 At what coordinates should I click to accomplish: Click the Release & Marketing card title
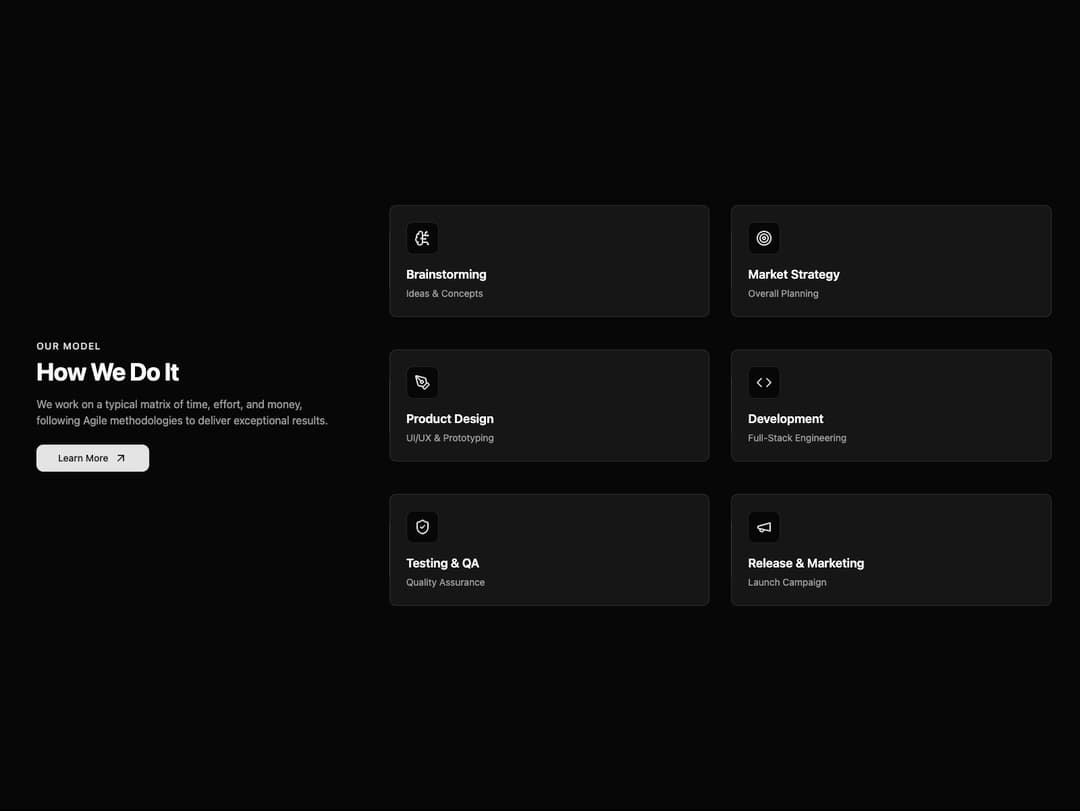tap(806, 563)
